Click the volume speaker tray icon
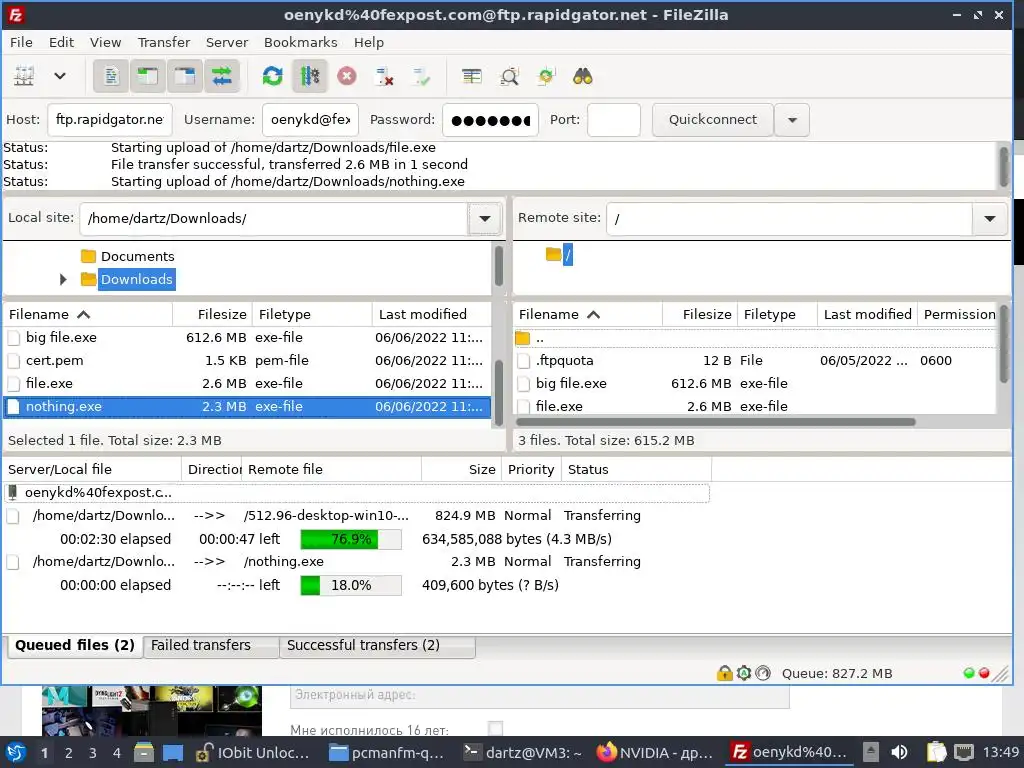This screenshot has height=768, width=1024. [899, 752]
